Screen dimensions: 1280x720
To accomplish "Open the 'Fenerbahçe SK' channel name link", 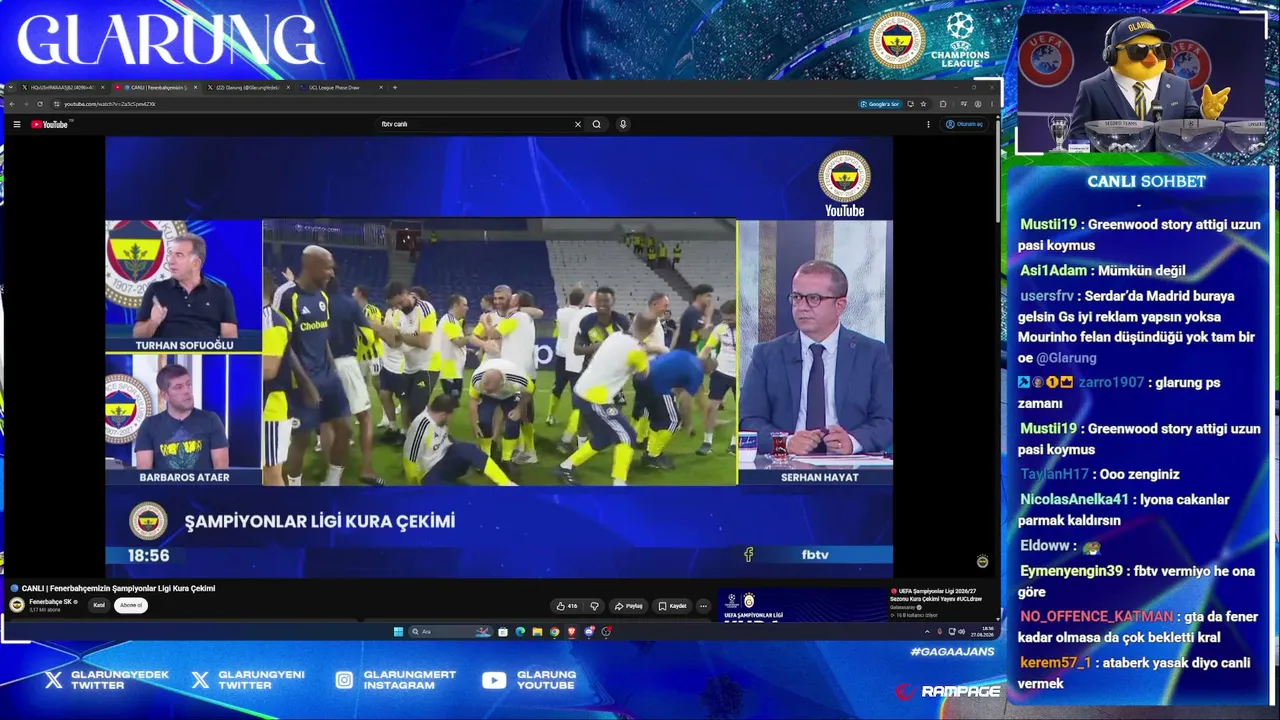I will tap(50, 602).
